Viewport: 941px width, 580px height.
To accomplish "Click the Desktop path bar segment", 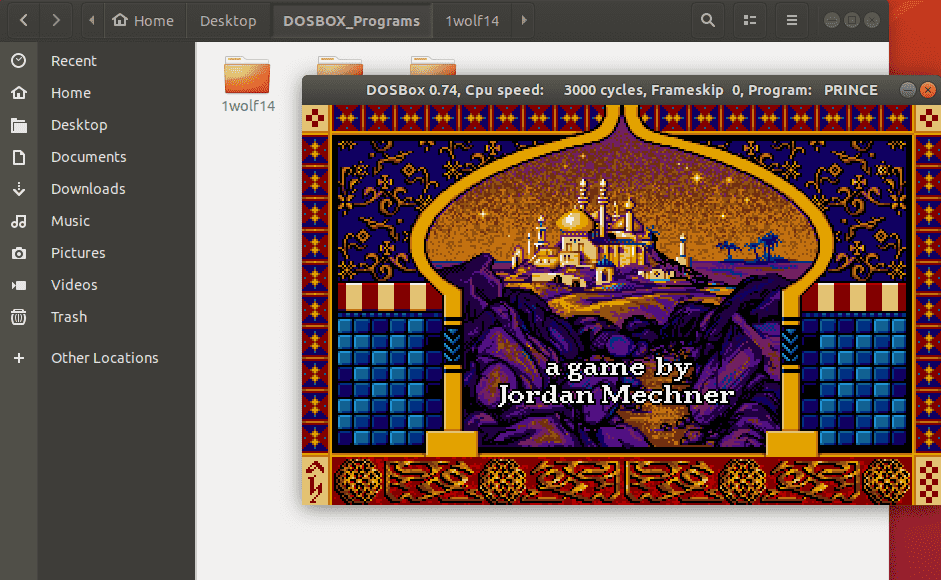I will click(x=228, y=20).
